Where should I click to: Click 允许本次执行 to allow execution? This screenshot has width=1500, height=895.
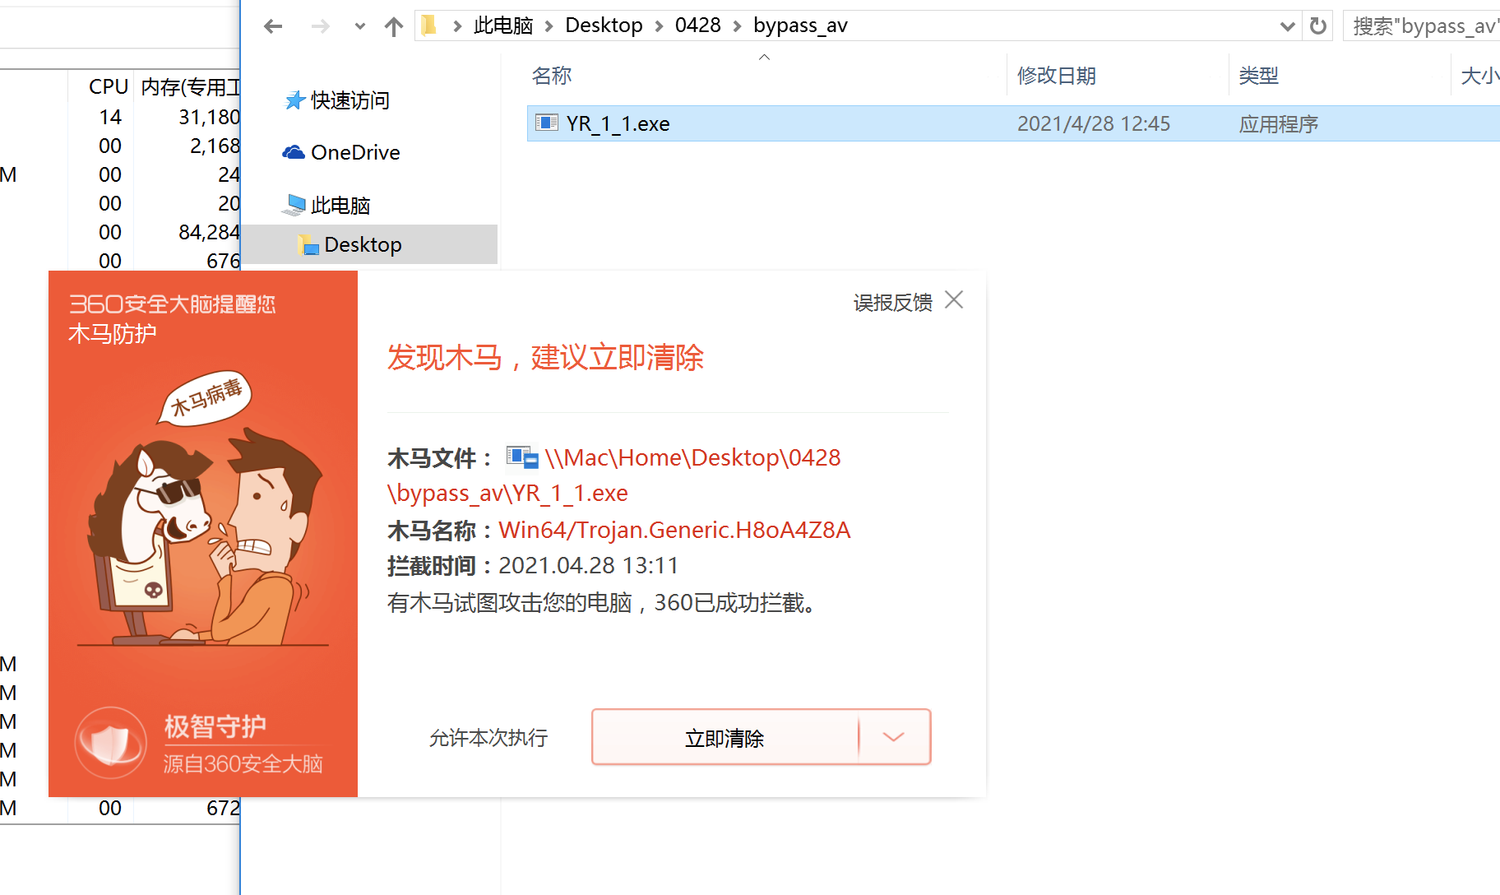click(488, 738)
